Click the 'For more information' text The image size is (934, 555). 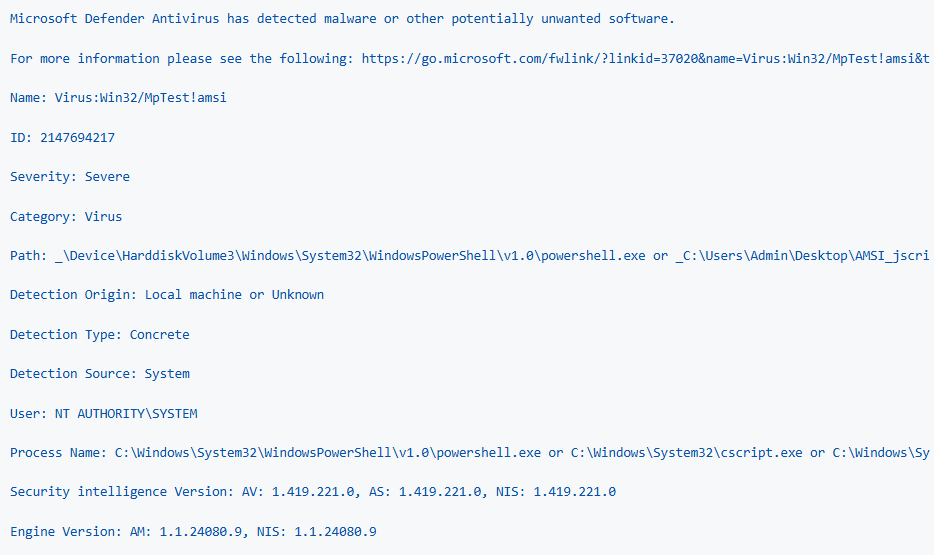[85, 58]
